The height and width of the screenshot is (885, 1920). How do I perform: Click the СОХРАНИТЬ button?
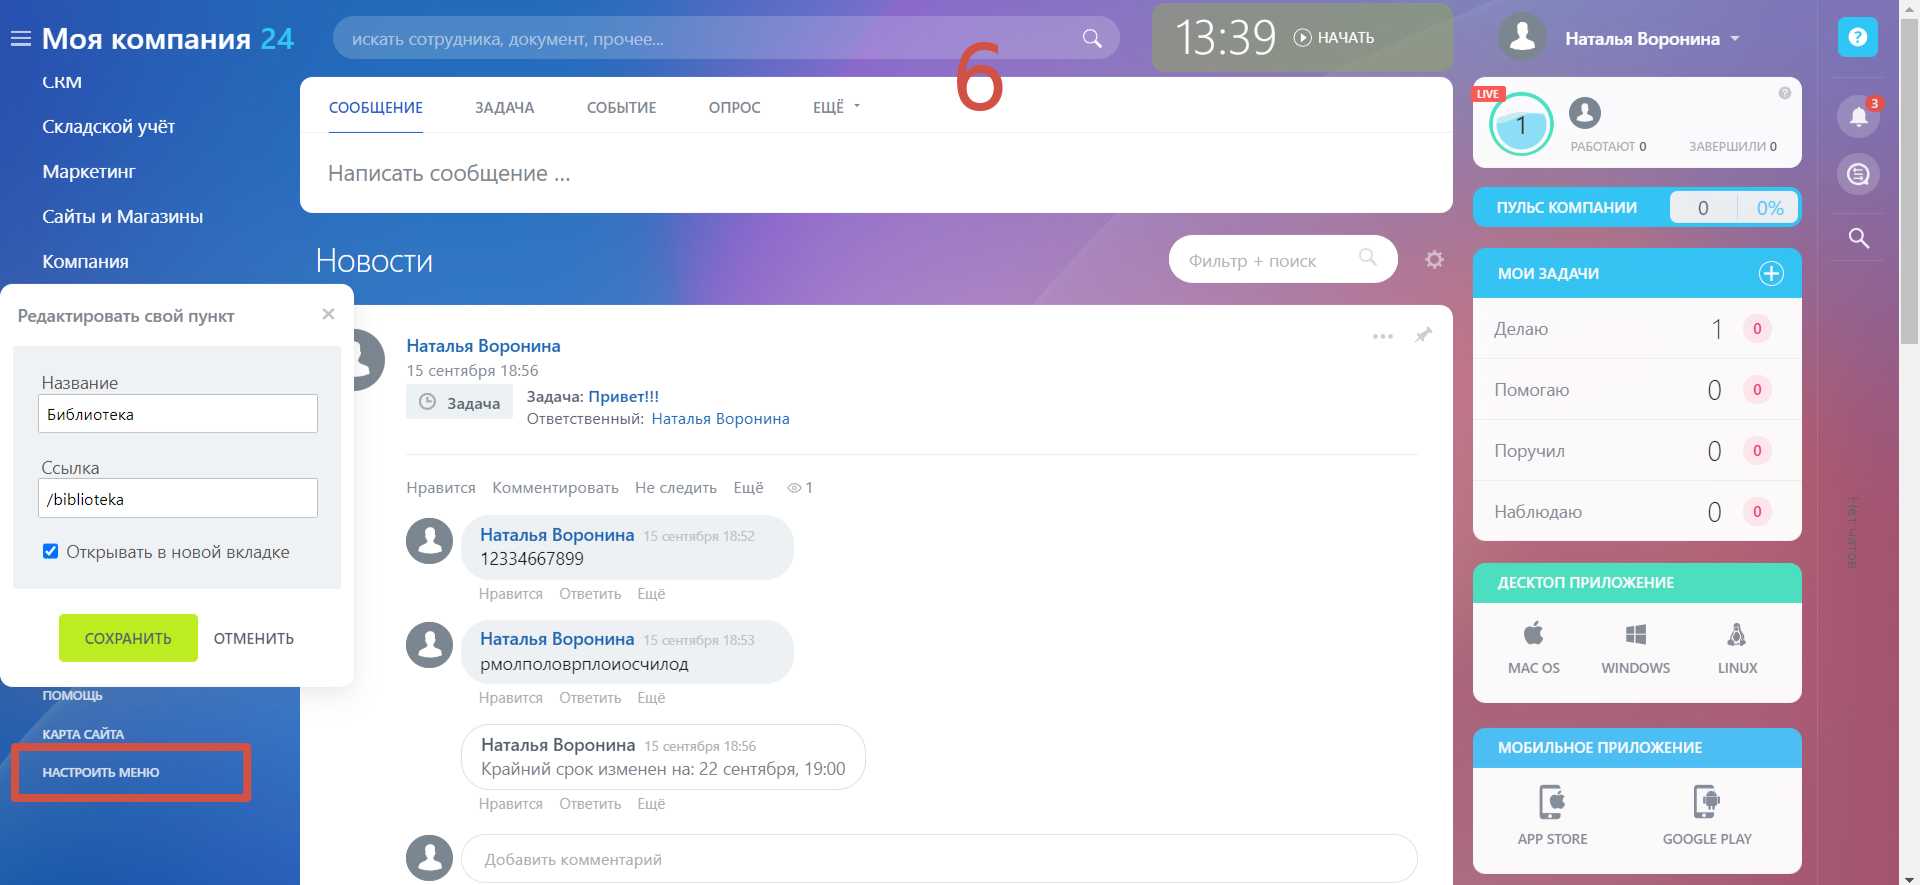tap(128, 638)
